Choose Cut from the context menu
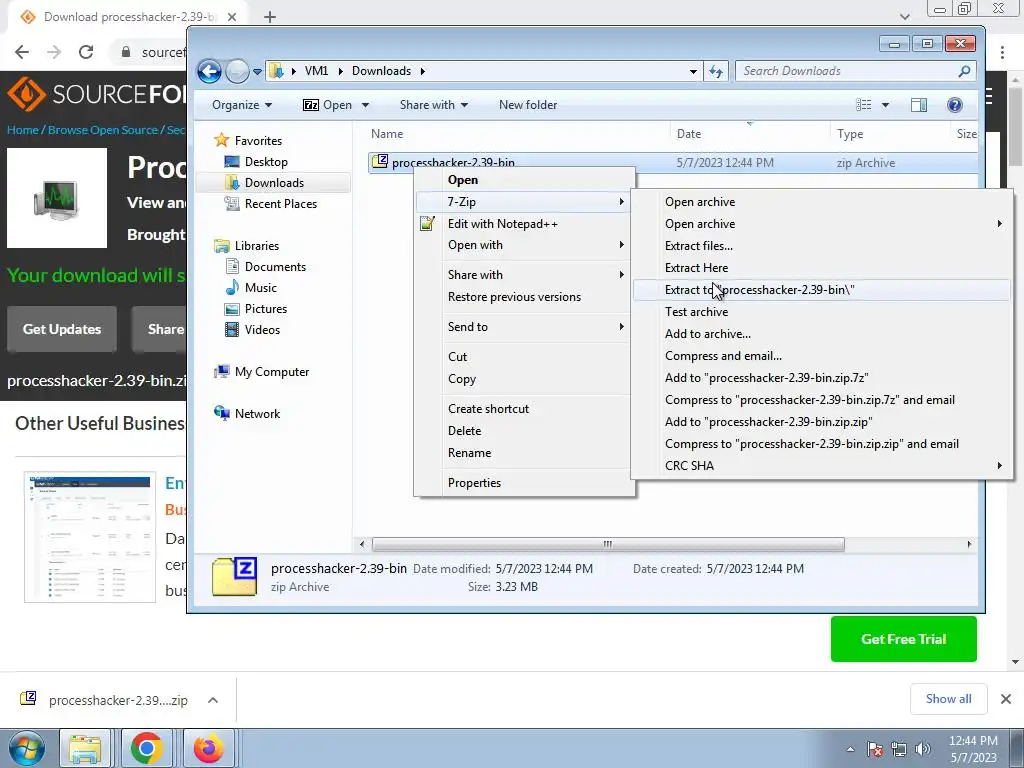Image resolution: width=1024 pixels, height=768 pixels. 524,357
